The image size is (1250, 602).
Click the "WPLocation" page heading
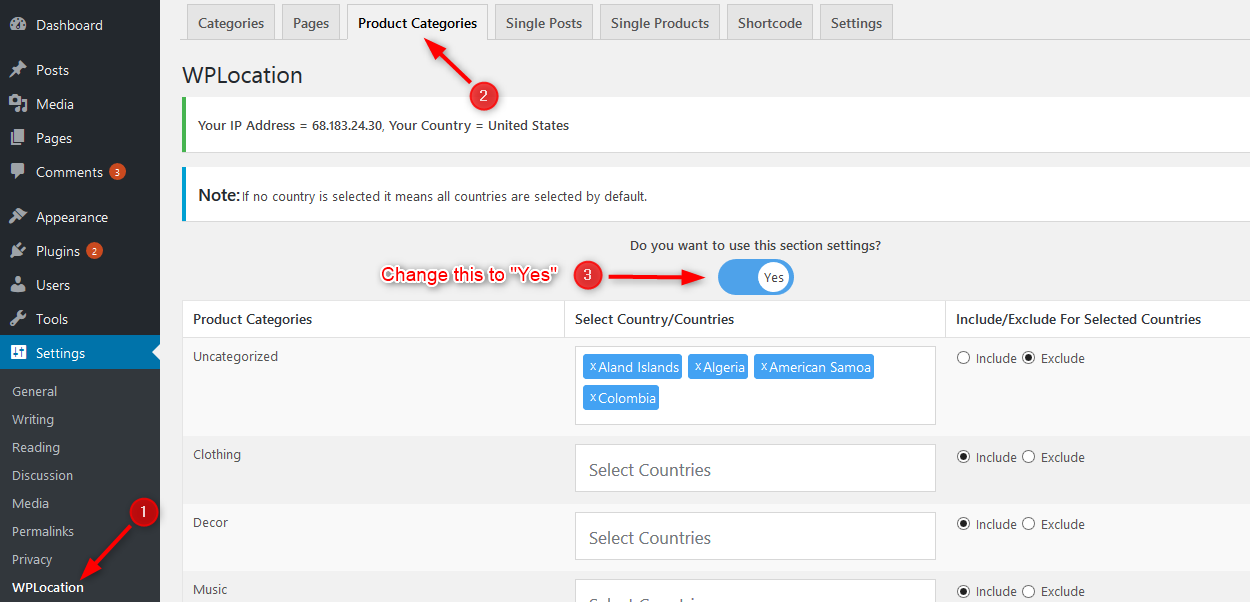pyautogui.click(x=242, y=75)
